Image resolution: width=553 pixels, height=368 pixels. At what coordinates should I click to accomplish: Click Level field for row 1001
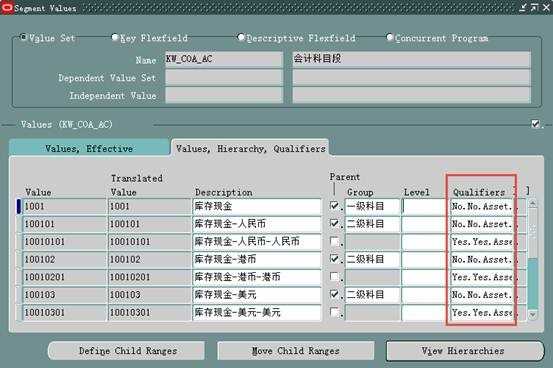click(424, 206)
